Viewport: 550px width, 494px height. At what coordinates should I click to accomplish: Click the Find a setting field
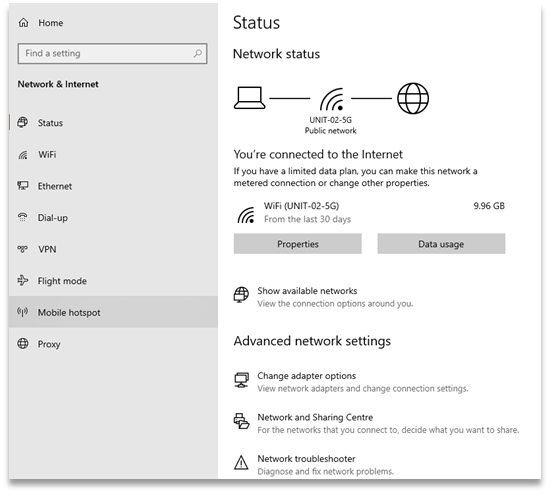112,53
